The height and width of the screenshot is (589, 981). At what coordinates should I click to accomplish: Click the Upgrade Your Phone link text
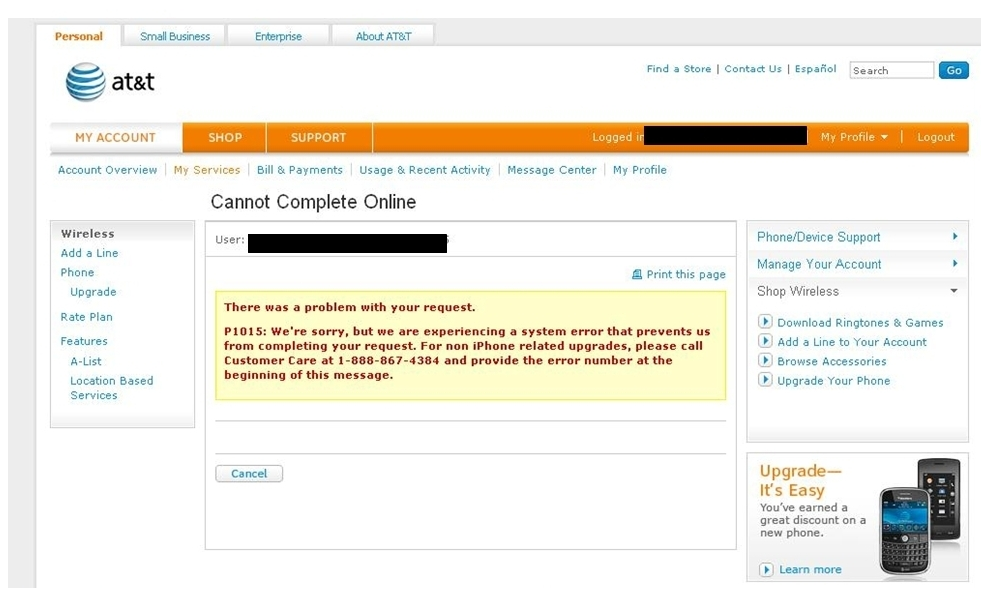pyautogui.click(x=833, y=381)
